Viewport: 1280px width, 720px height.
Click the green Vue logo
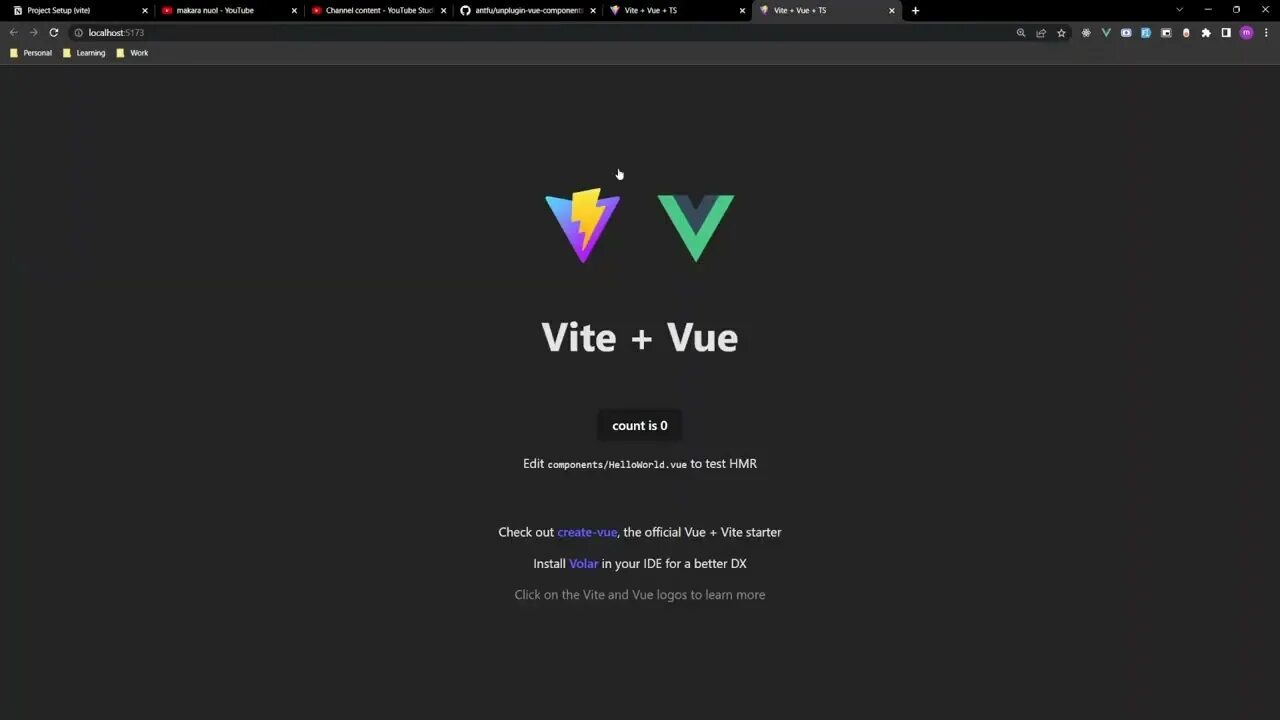pos(696,228)
